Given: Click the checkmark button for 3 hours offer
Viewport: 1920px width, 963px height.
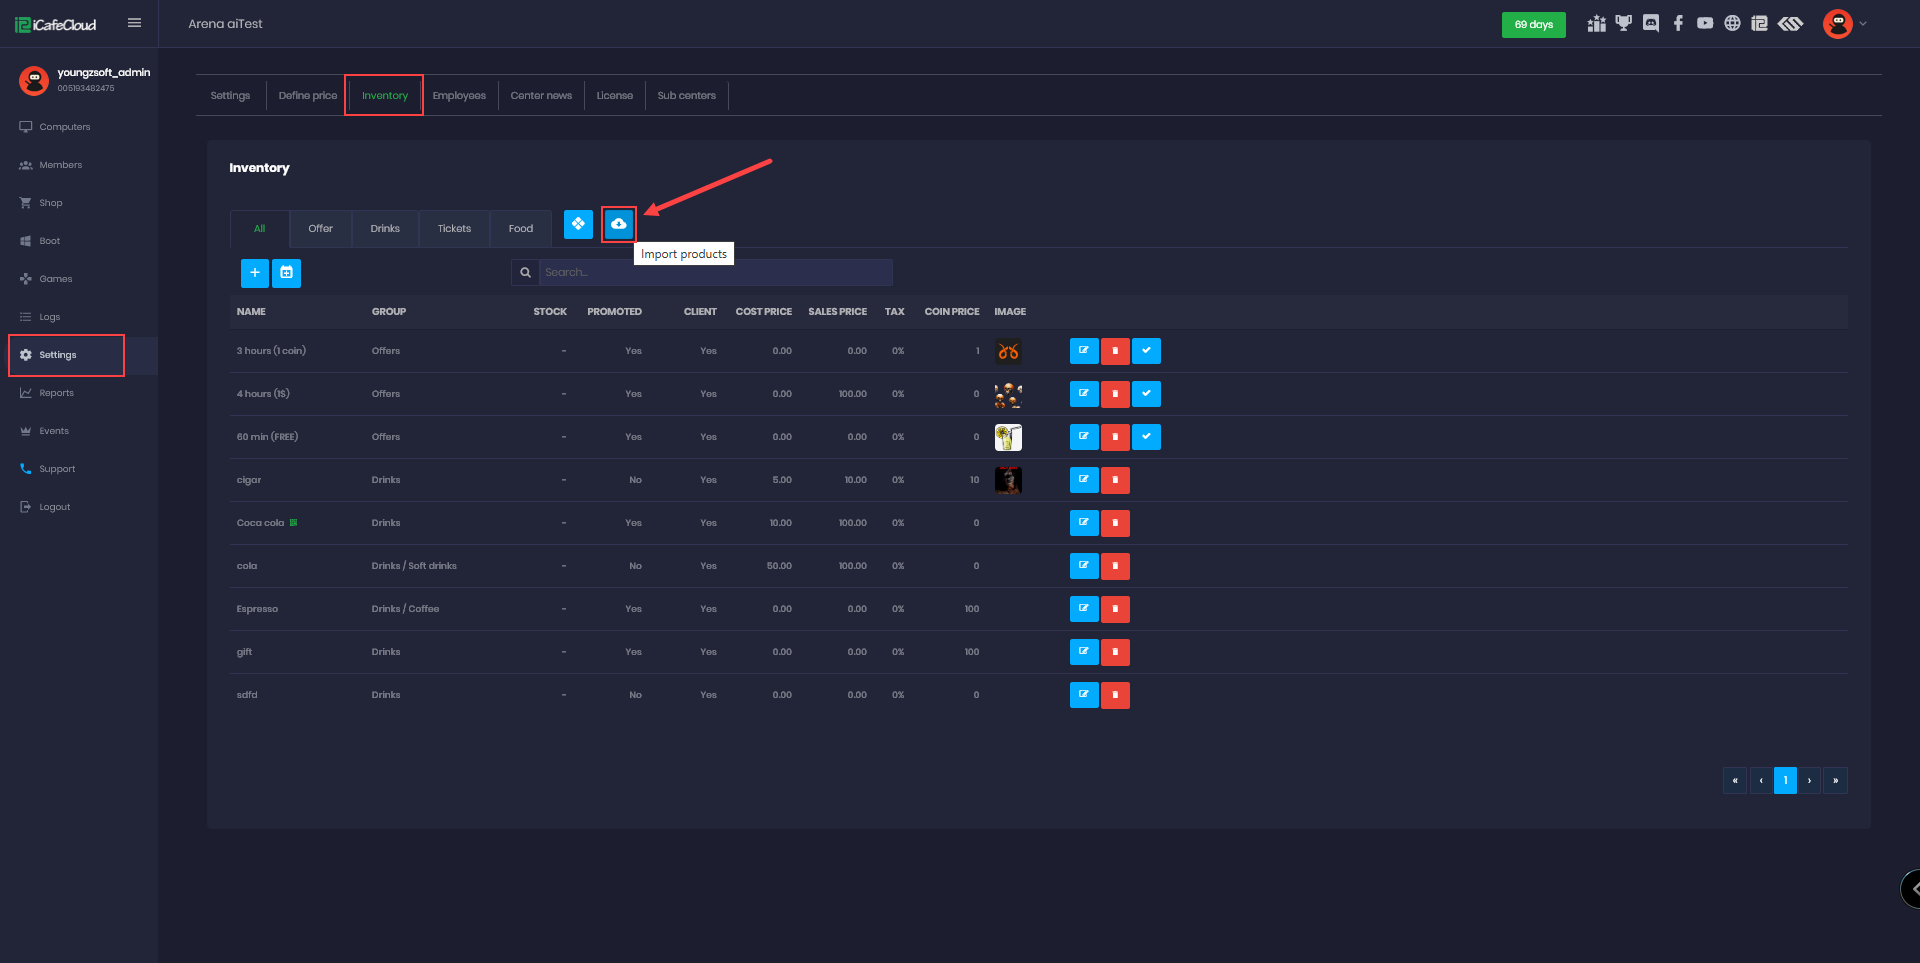Looking at the screenshot, I should coord(1146,351).
